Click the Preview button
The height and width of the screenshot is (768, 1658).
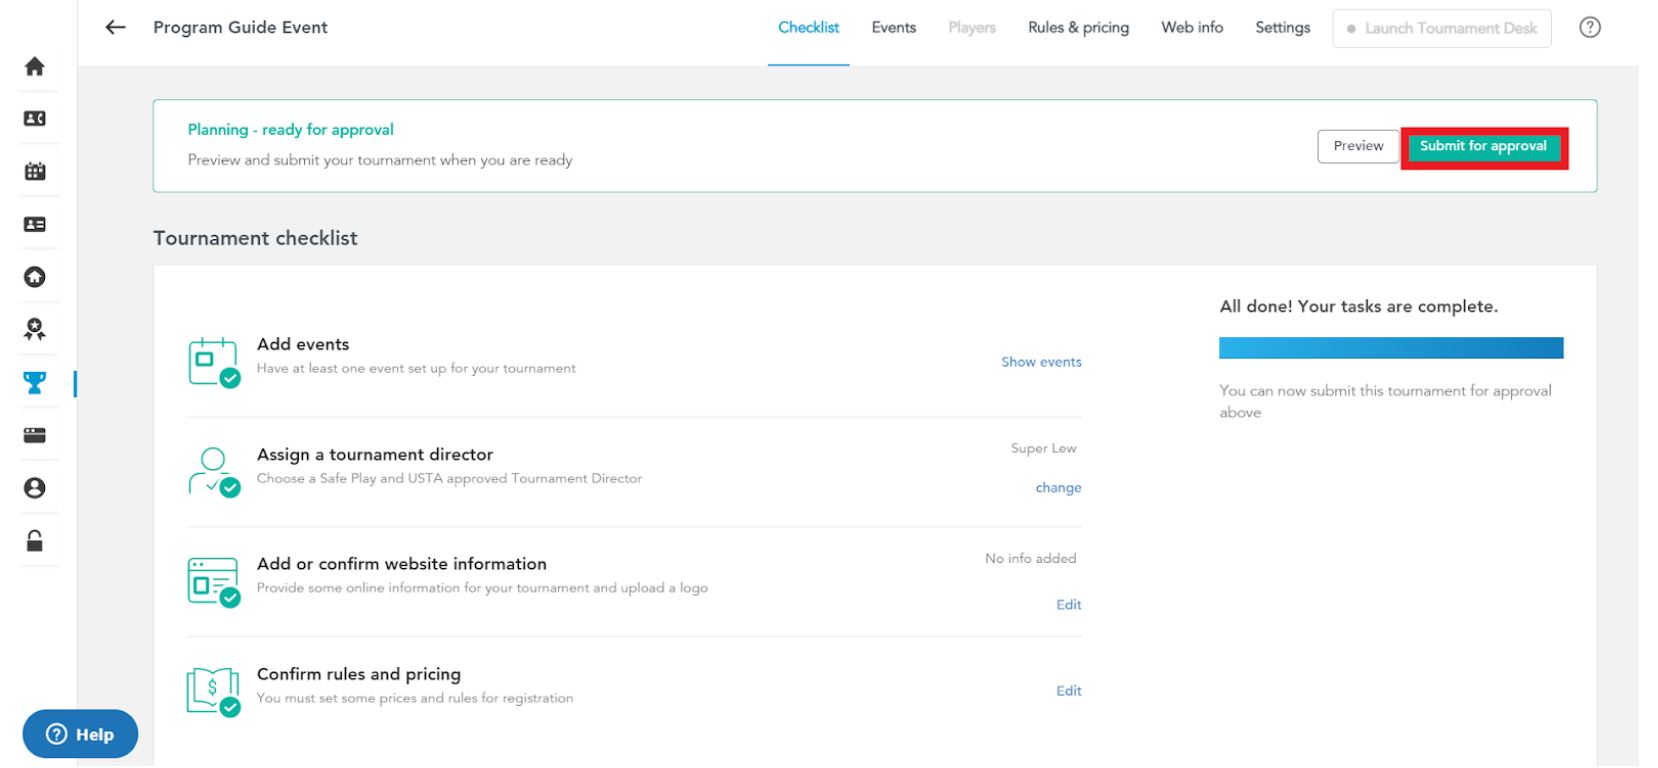click(1358, 146)
